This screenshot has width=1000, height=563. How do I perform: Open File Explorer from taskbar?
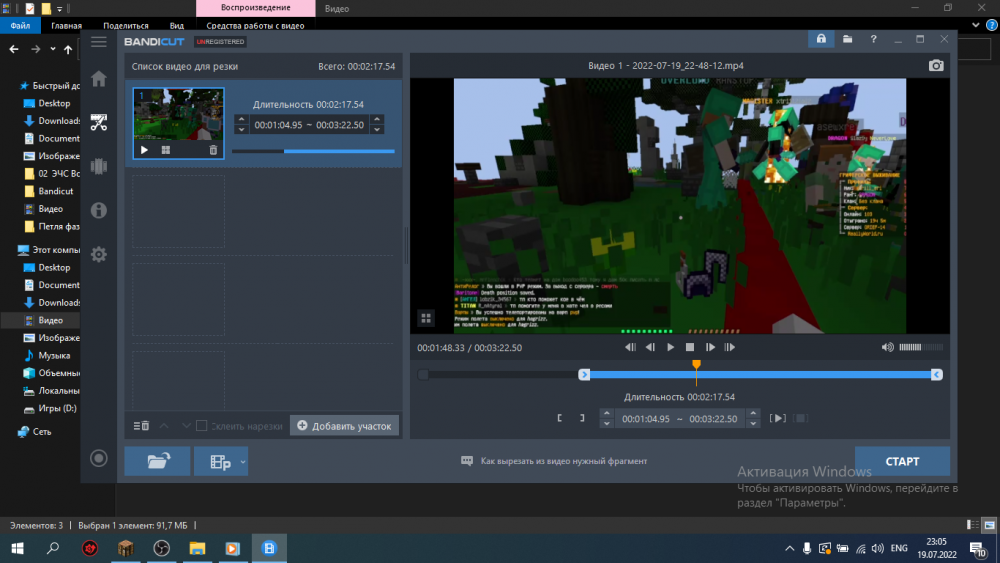pyautogui.click(x=197, y=548)
